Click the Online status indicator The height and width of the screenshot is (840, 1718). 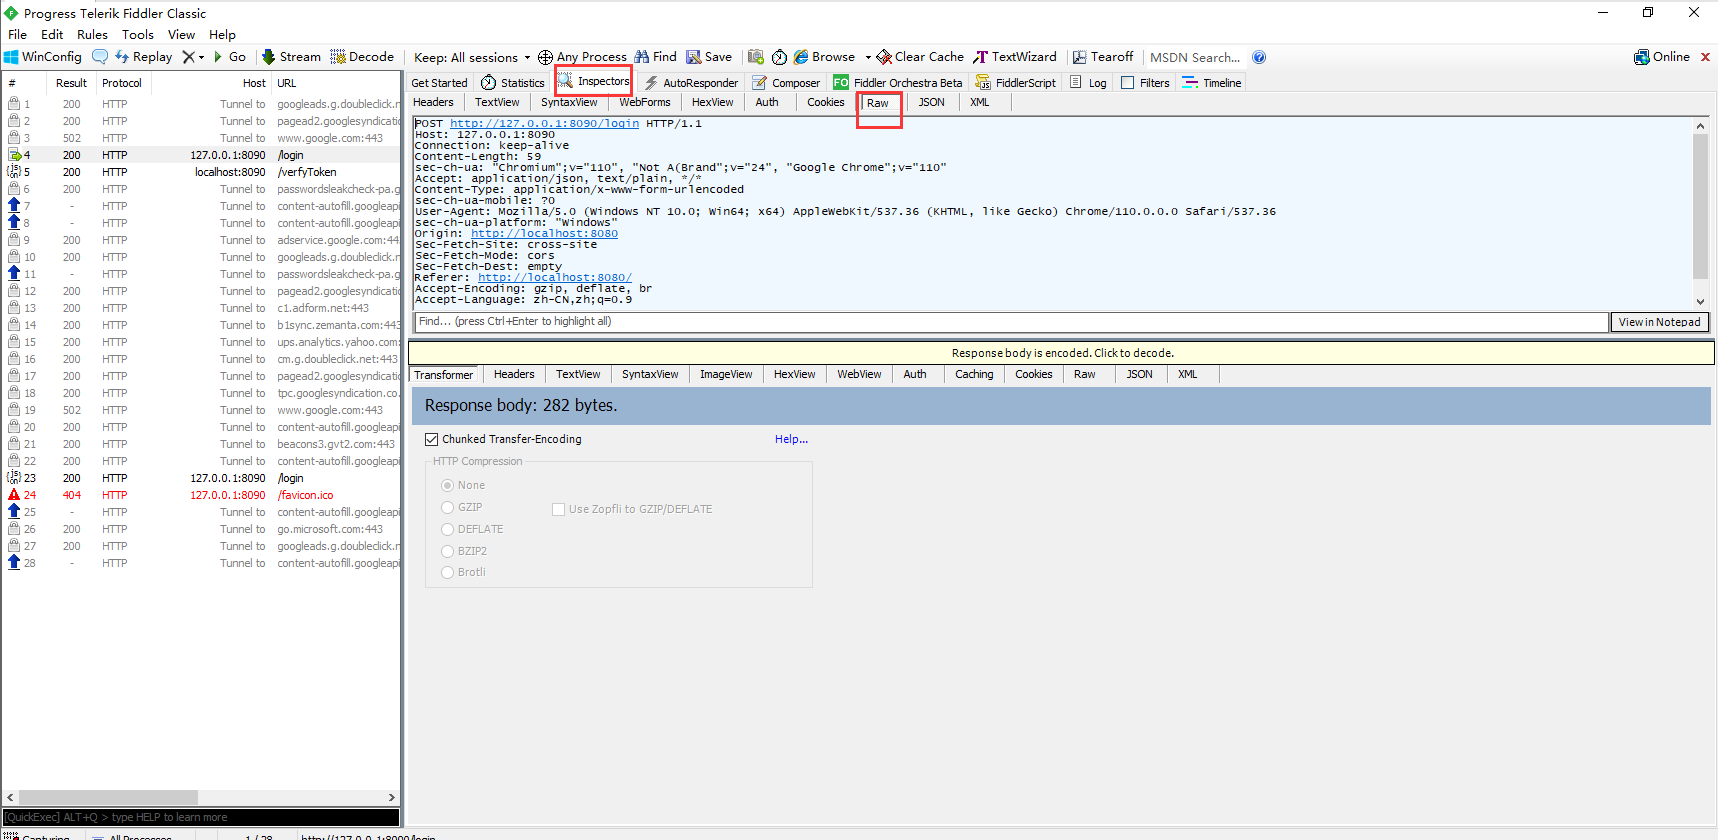pos(1662,57)
